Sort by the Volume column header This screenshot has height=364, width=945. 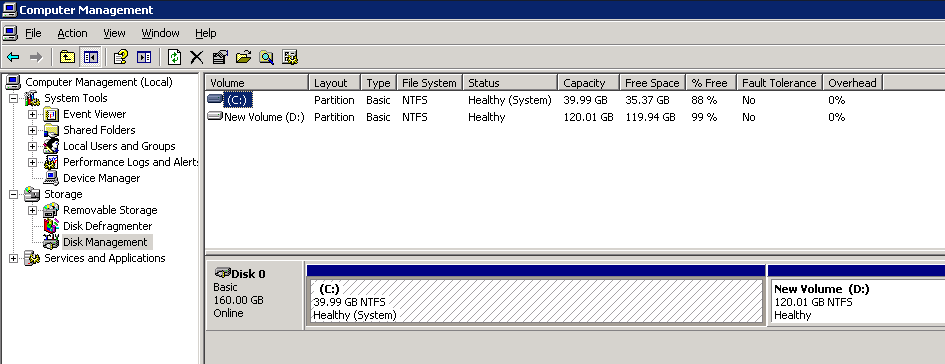[x=257, y=83]
